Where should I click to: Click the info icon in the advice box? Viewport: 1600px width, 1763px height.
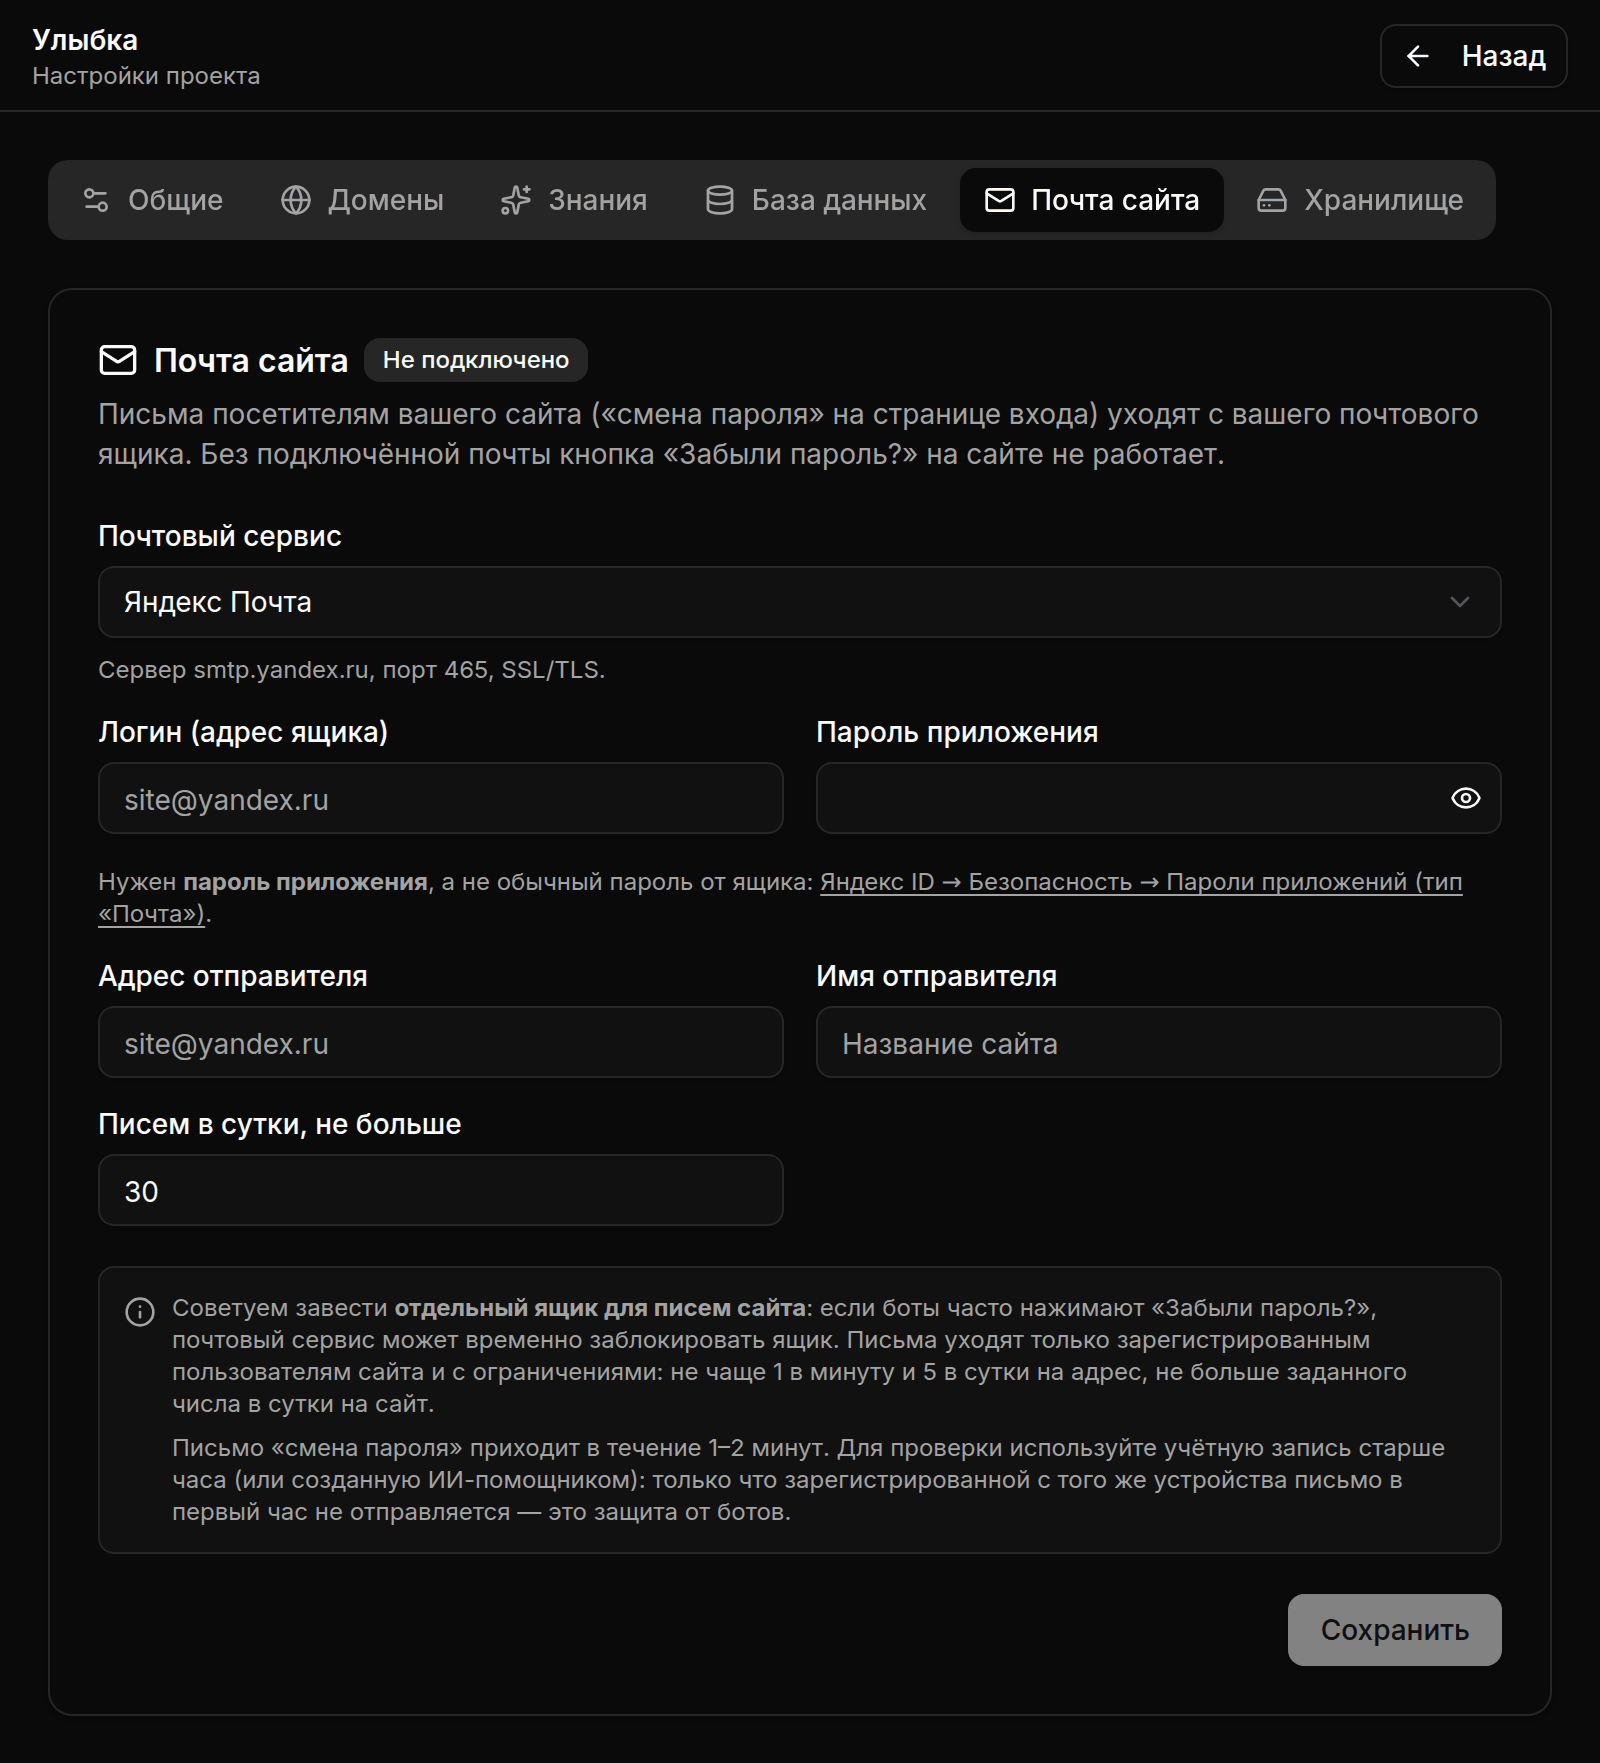pyautogui.click(x=140, y=1312)
